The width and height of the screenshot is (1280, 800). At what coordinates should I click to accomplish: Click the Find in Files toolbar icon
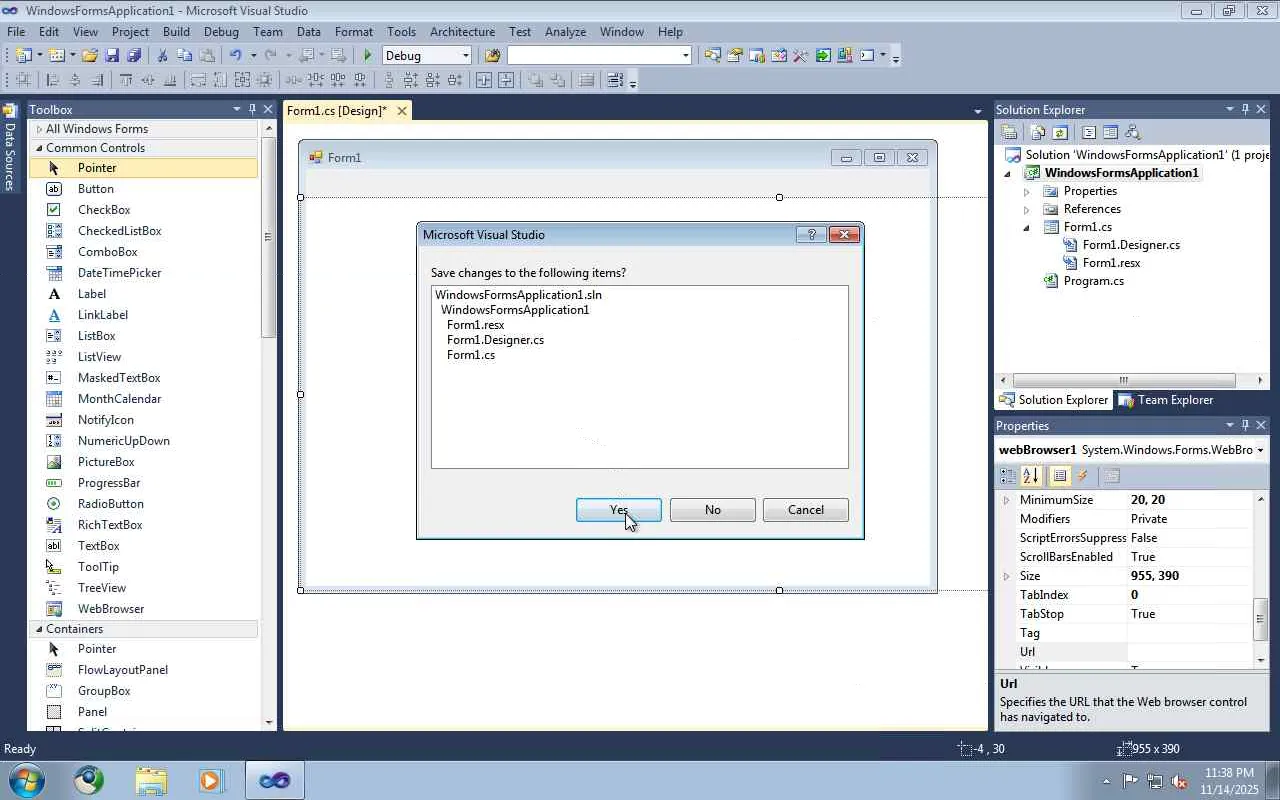point(492,56)
